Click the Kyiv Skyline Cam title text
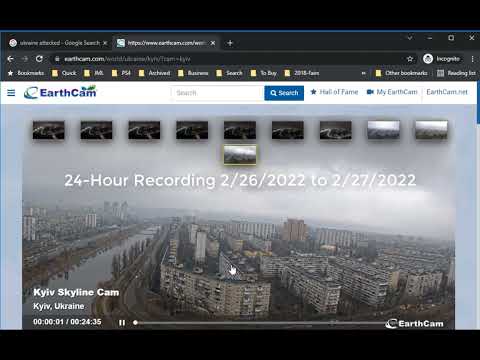The height and width of the screenshot is (360, 480). coord(76,292)
